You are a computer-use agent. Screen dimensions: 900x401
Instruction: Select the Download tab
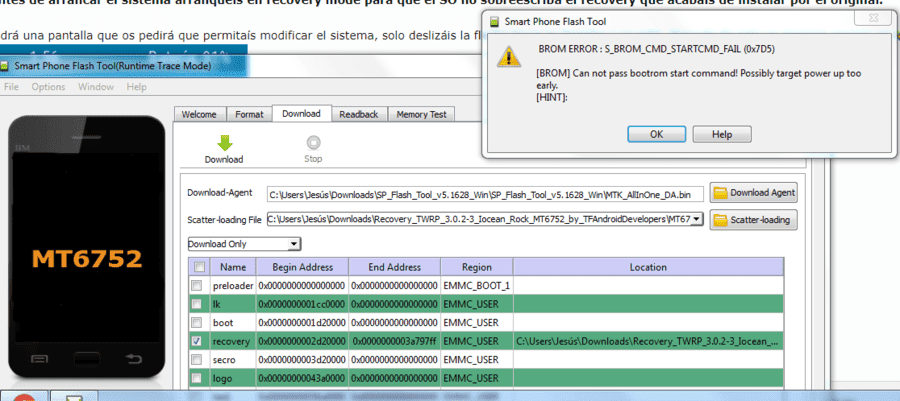(x=301, y=114)
